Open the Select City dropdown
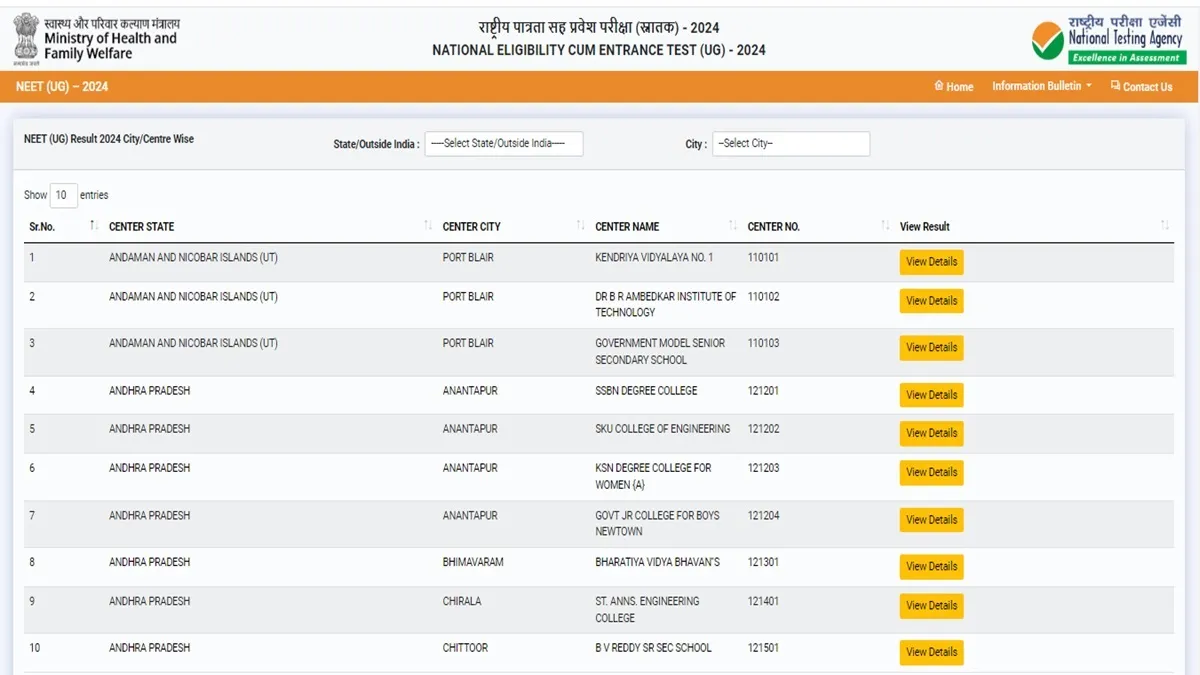The height and width of the screenshot is (675, 1200). tap(791, 144)
